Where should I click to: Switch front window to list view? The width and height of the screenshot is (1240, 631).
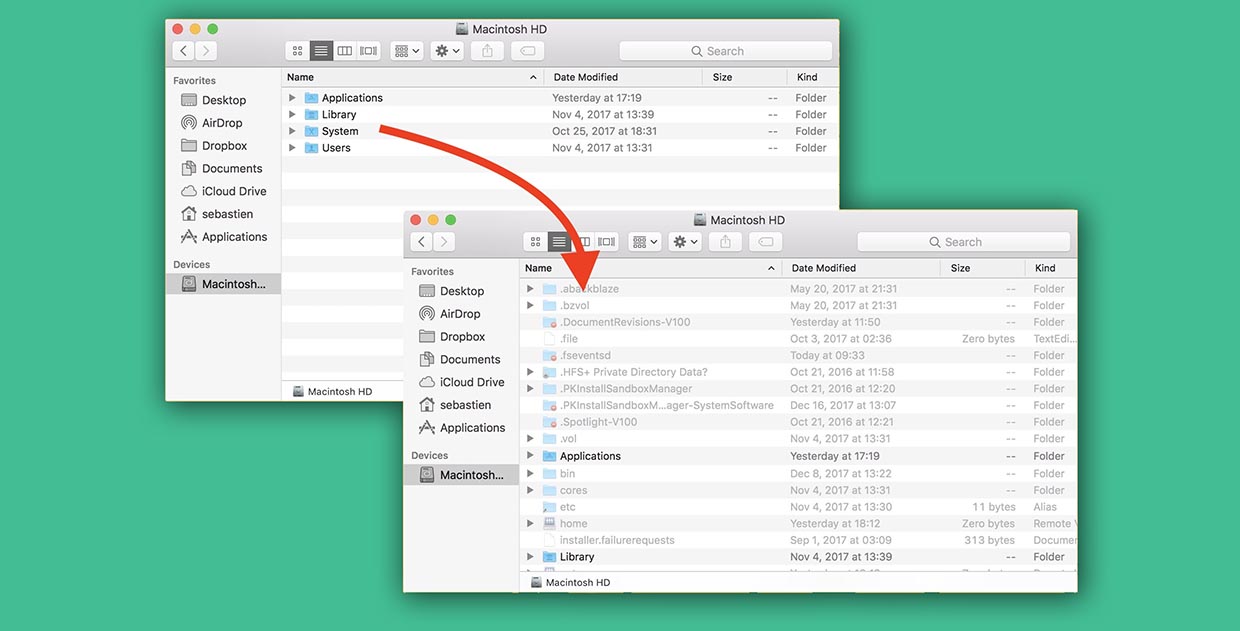(x=559, y=242)
